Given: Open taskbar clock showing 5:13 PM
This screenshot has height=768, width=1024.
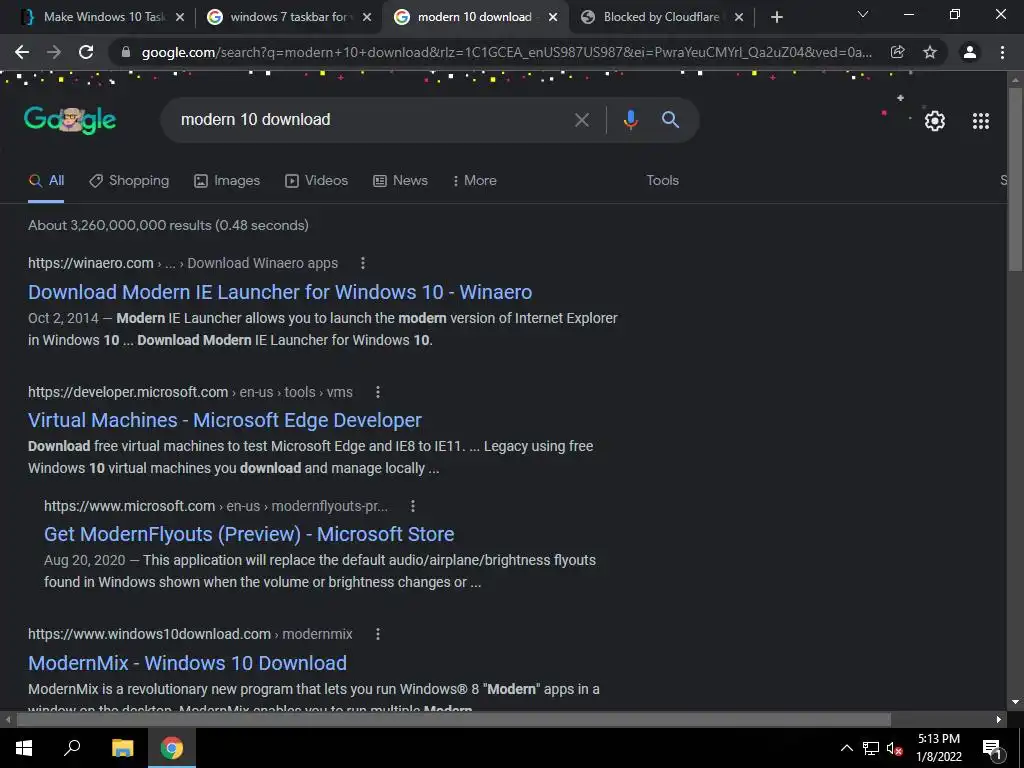Looking at the screenshot, I should point(939,748).
